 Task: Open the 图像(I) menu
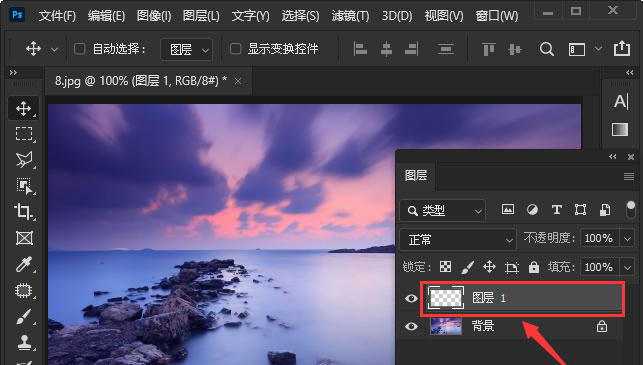click(x=154, y=16)
